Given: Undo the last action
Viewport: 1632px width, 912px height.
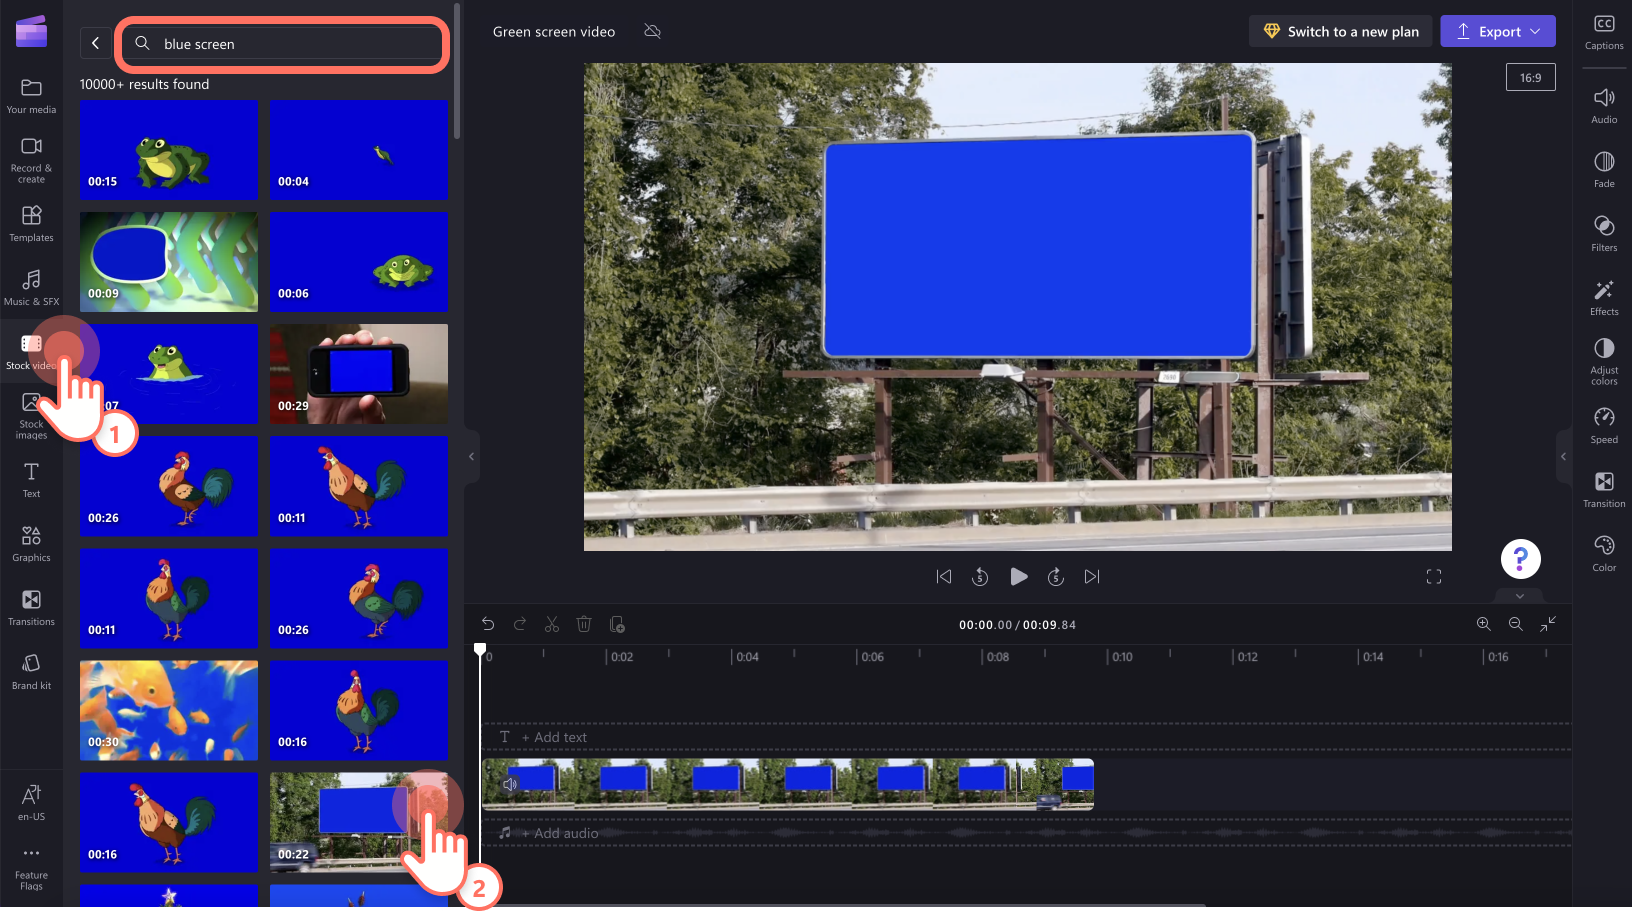Looking at the screenshot, I should pos(488,625).
